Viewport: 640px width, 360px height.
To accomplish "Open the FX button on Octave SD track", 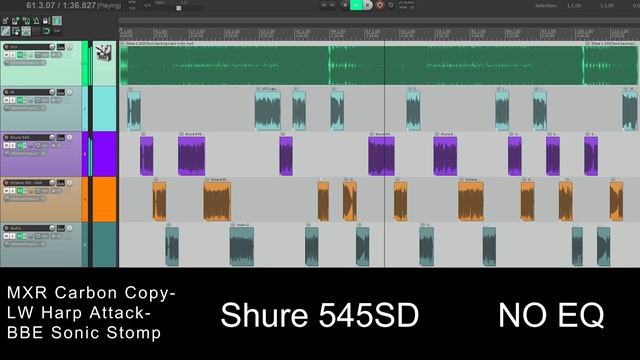I will click(20, 191).
